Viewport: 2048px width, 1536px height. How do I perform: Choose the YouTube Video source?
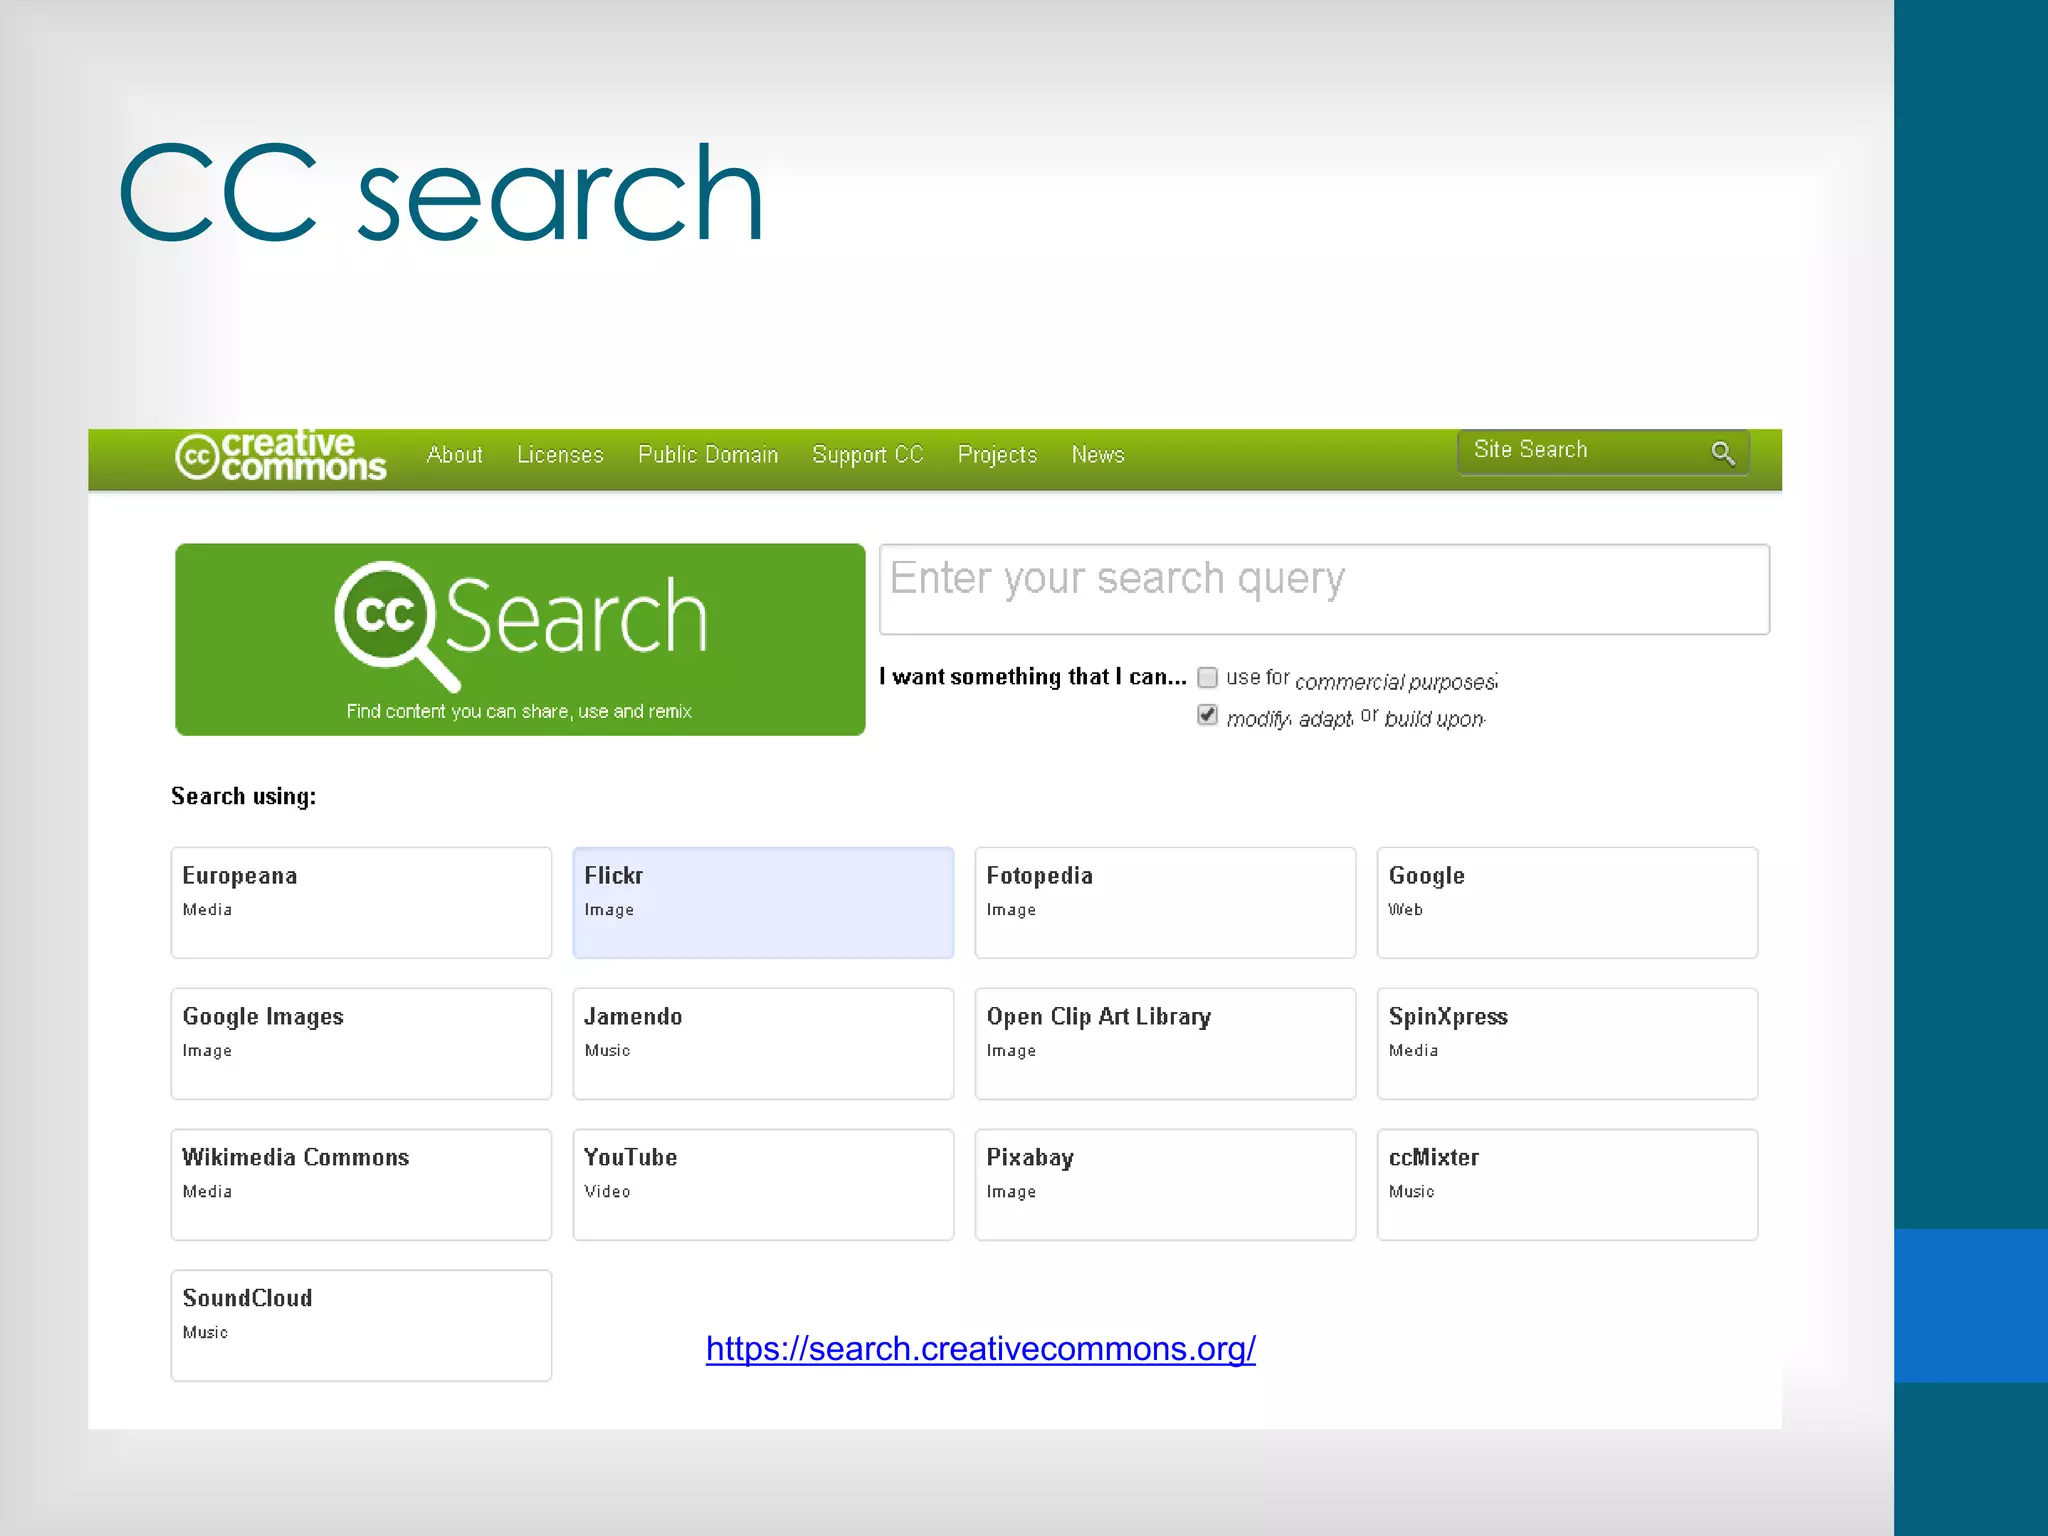[x=763, y=1185]
